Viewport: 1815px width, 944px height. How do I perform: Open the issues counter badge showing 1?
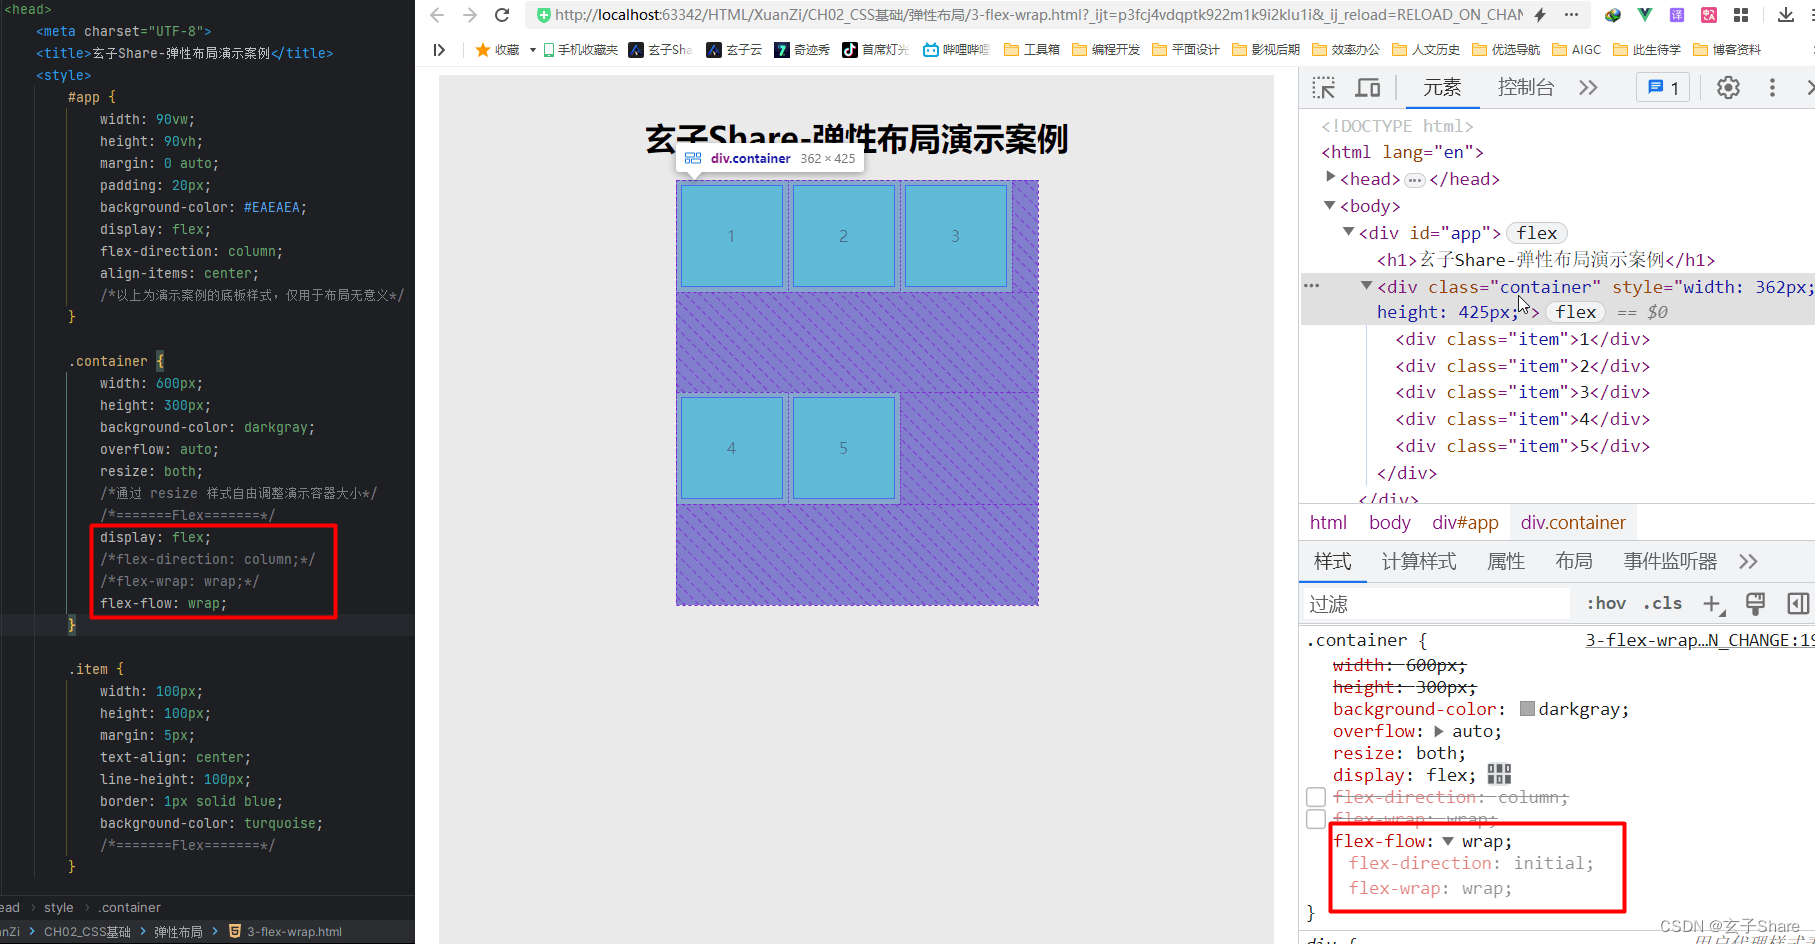(1663, 88)
